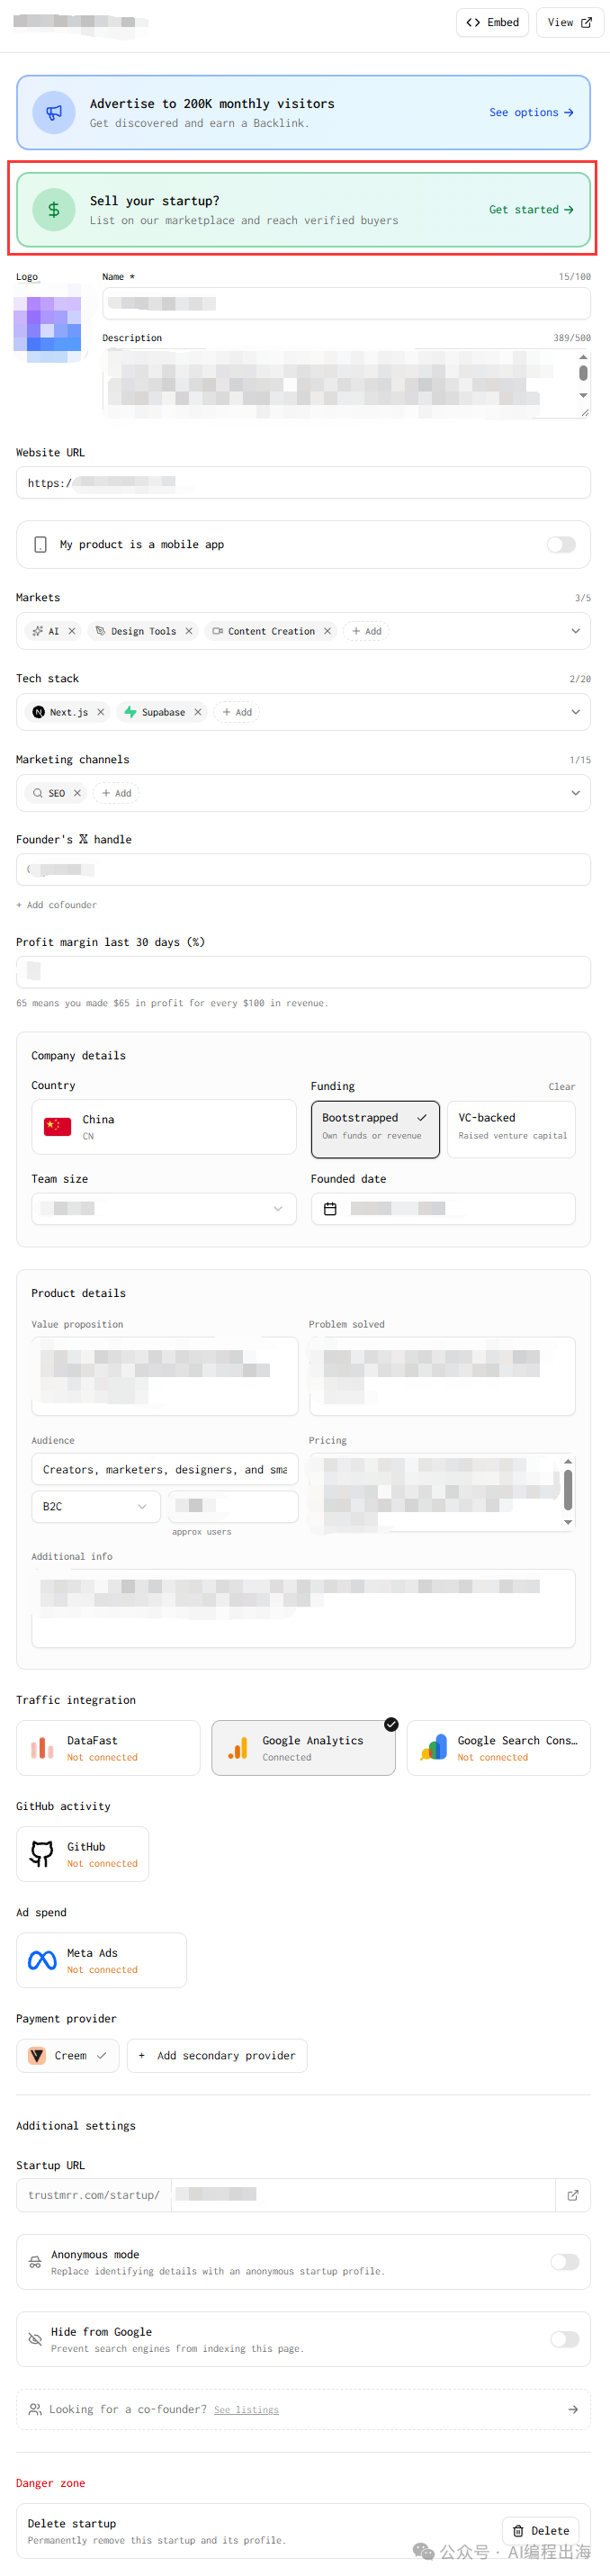Connect GitHub activity card
The width and height of the screenshot is (610, 2576).
pyautogui.click(x=82, y=1855)
